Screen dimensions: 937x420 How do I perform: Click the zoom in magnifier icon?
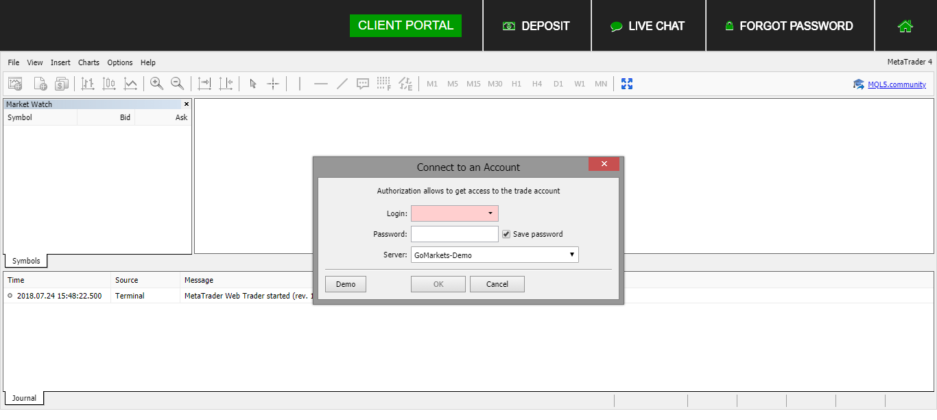click(156, 84)
